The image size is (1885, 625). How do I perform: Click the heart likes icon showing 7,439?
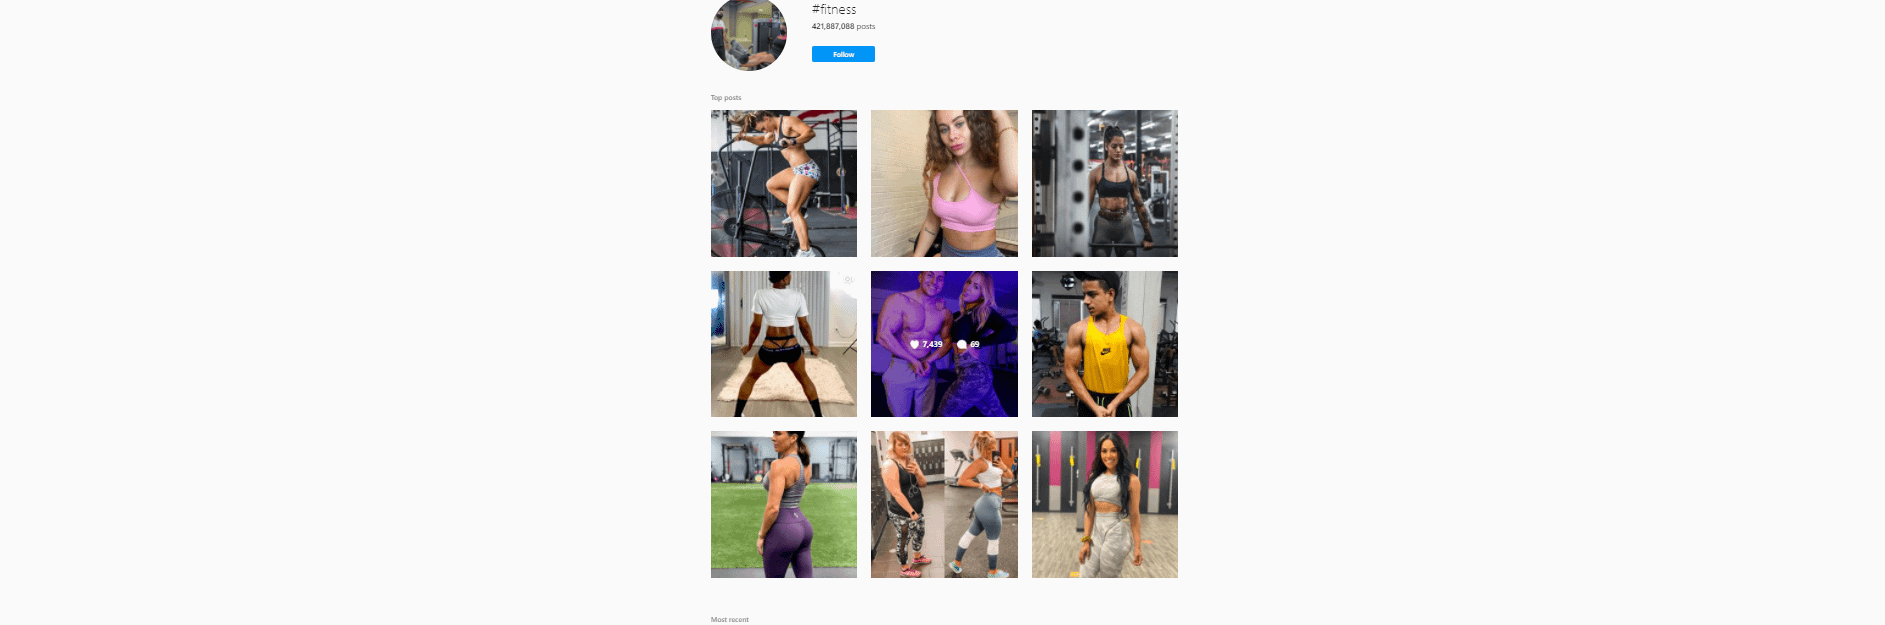click(x=914, y=344)
